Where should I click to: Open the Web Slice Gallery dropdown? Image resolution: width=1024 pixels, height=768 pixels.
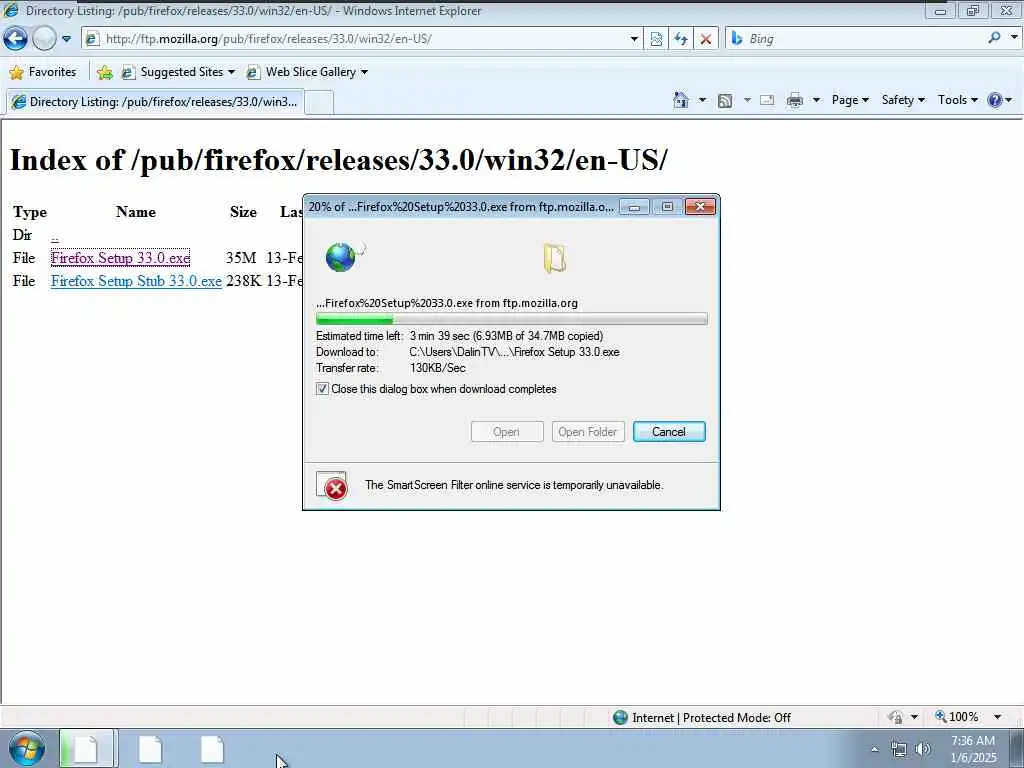307,72
